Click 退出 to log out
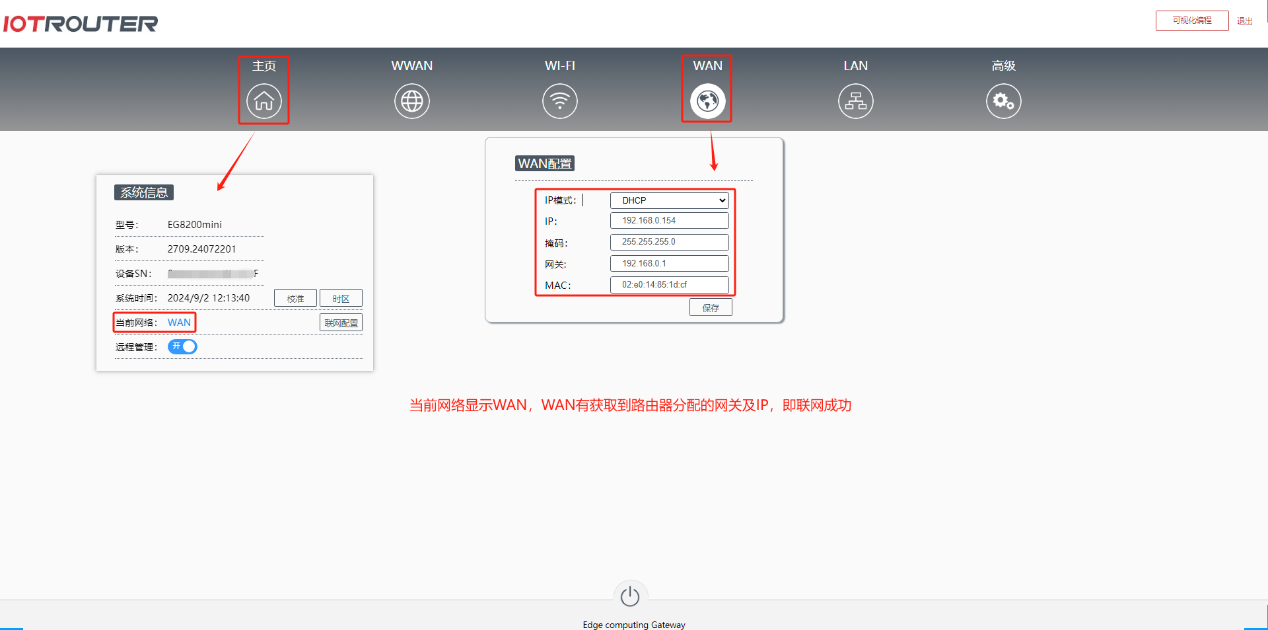This screenshot has width=1268, height=630. 1245,20
